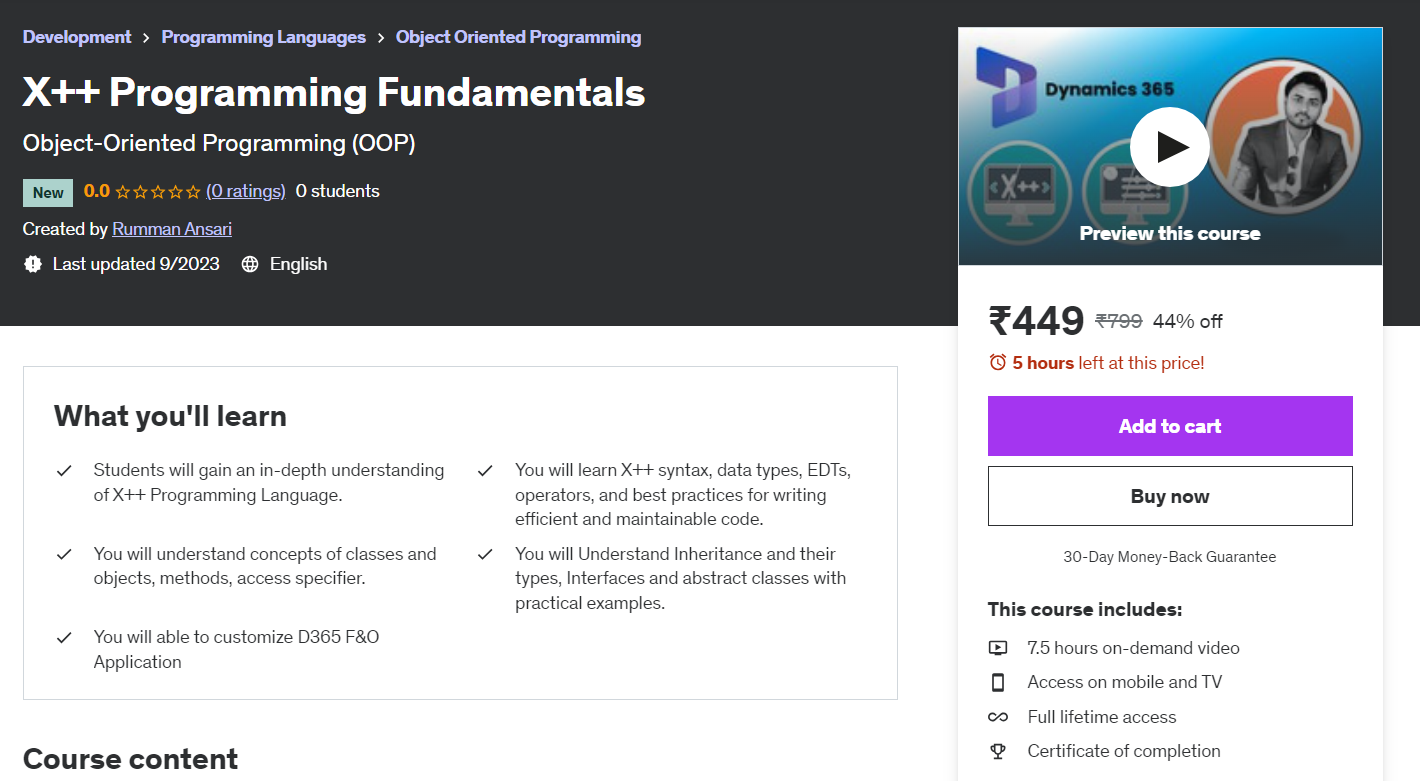Click the last updated badge icon
The image size is (1420, 781).
33,264
